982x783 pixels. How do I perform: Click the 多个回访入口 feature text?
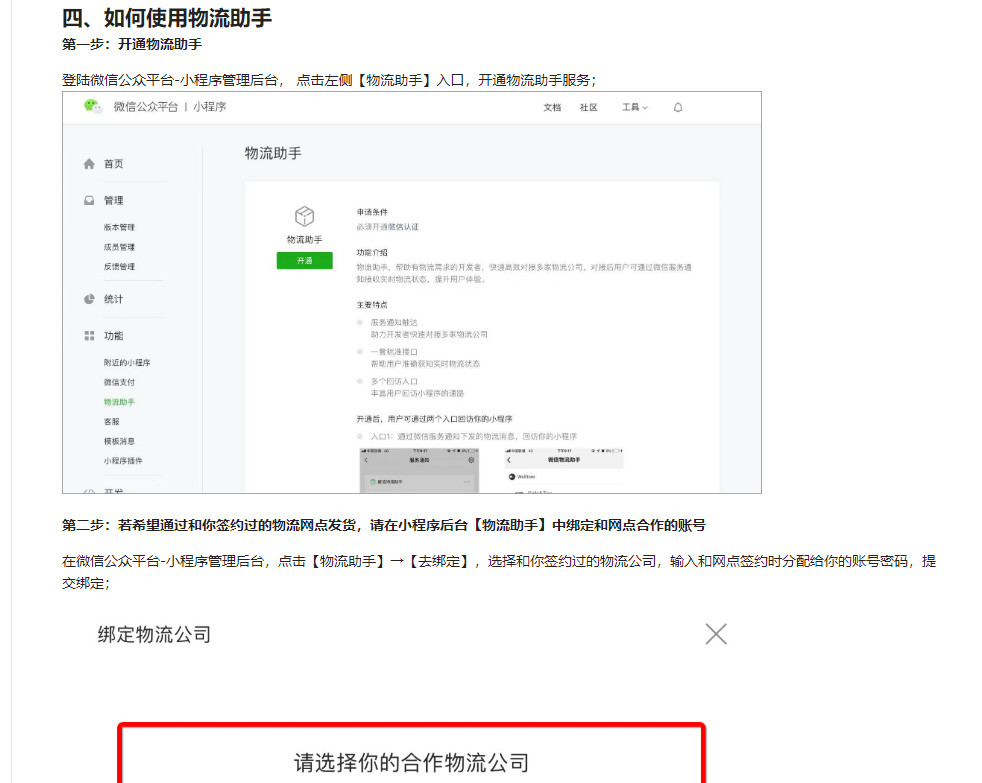point(394,381)
